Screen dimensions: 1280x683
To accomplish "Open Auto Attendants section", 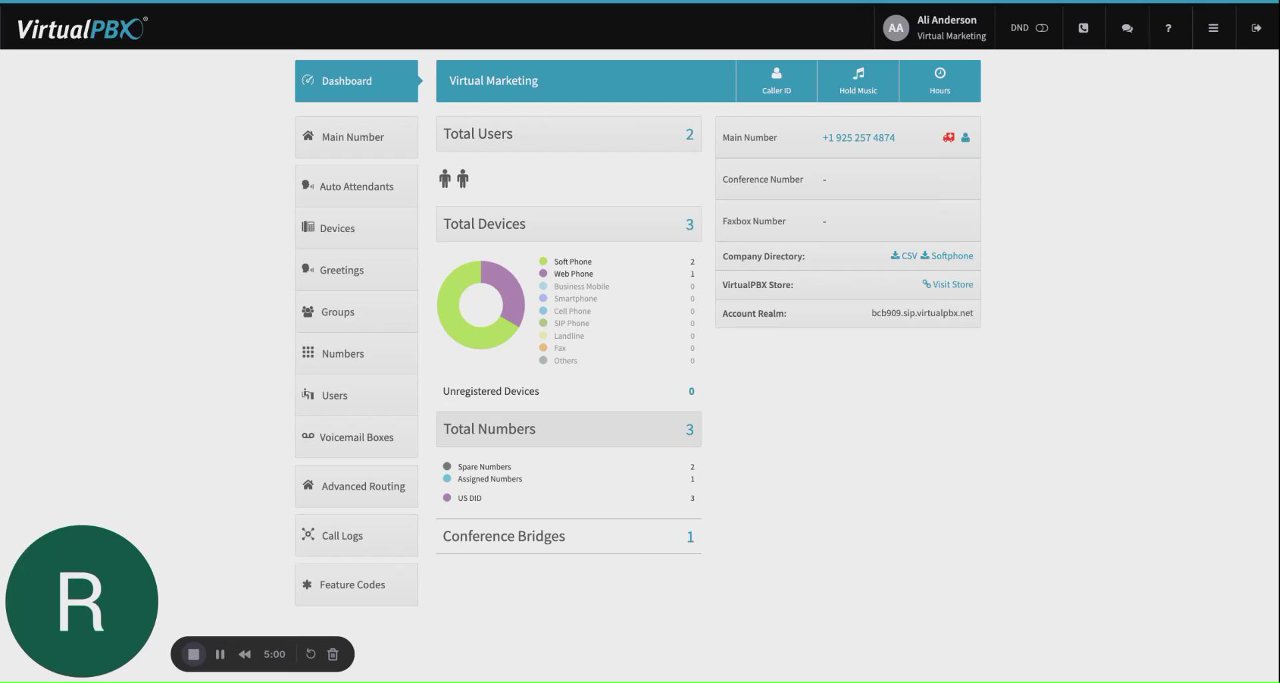I will coord(356,186).
